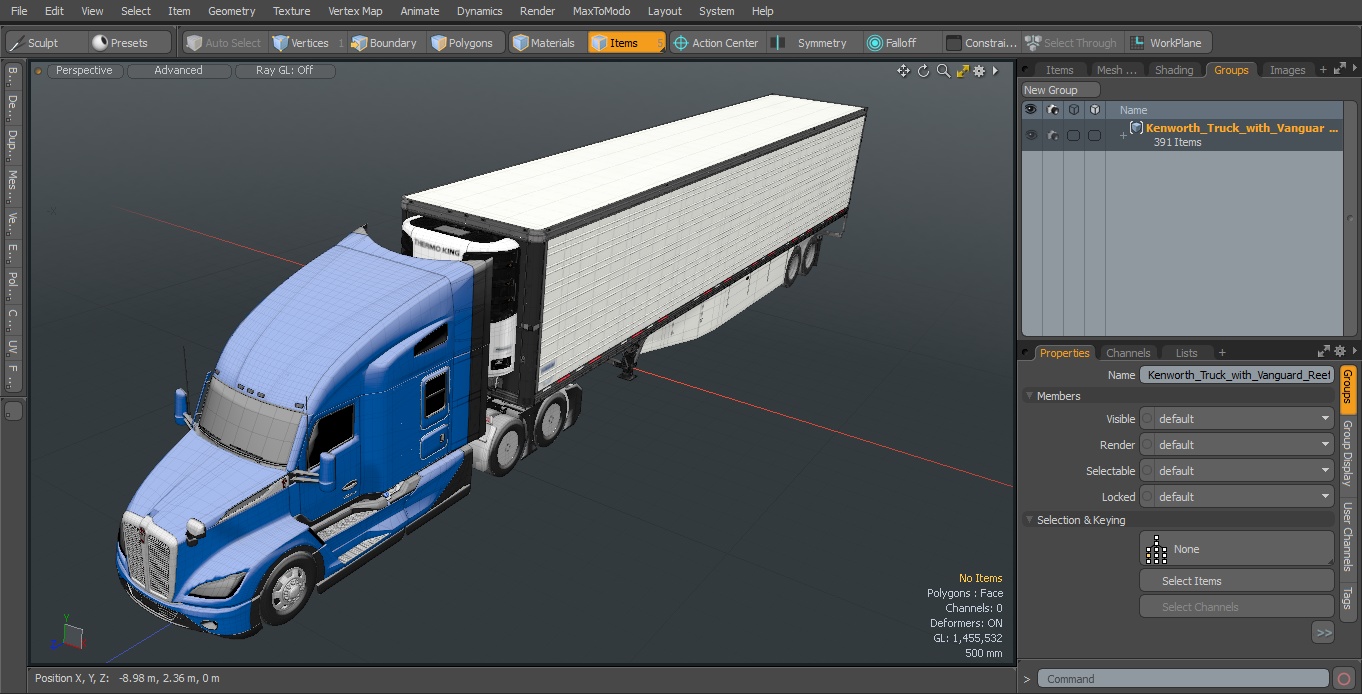Open the Render dropdown
Viewport: 1362px width, 694px height.
pyautogui.click(x=1237, y=445)
